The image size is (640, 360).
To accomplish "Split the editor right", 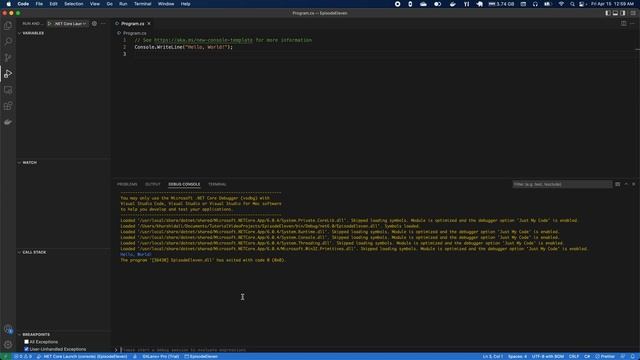I will click(x=624, y=24).
